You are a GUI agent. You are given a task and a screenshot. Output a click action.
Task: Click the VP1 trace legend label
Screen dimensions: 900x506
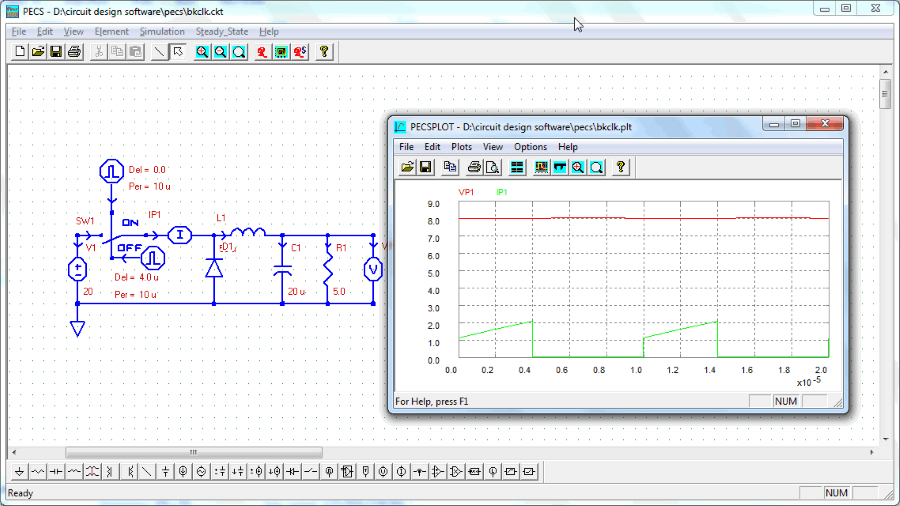(x=466, y=192)
